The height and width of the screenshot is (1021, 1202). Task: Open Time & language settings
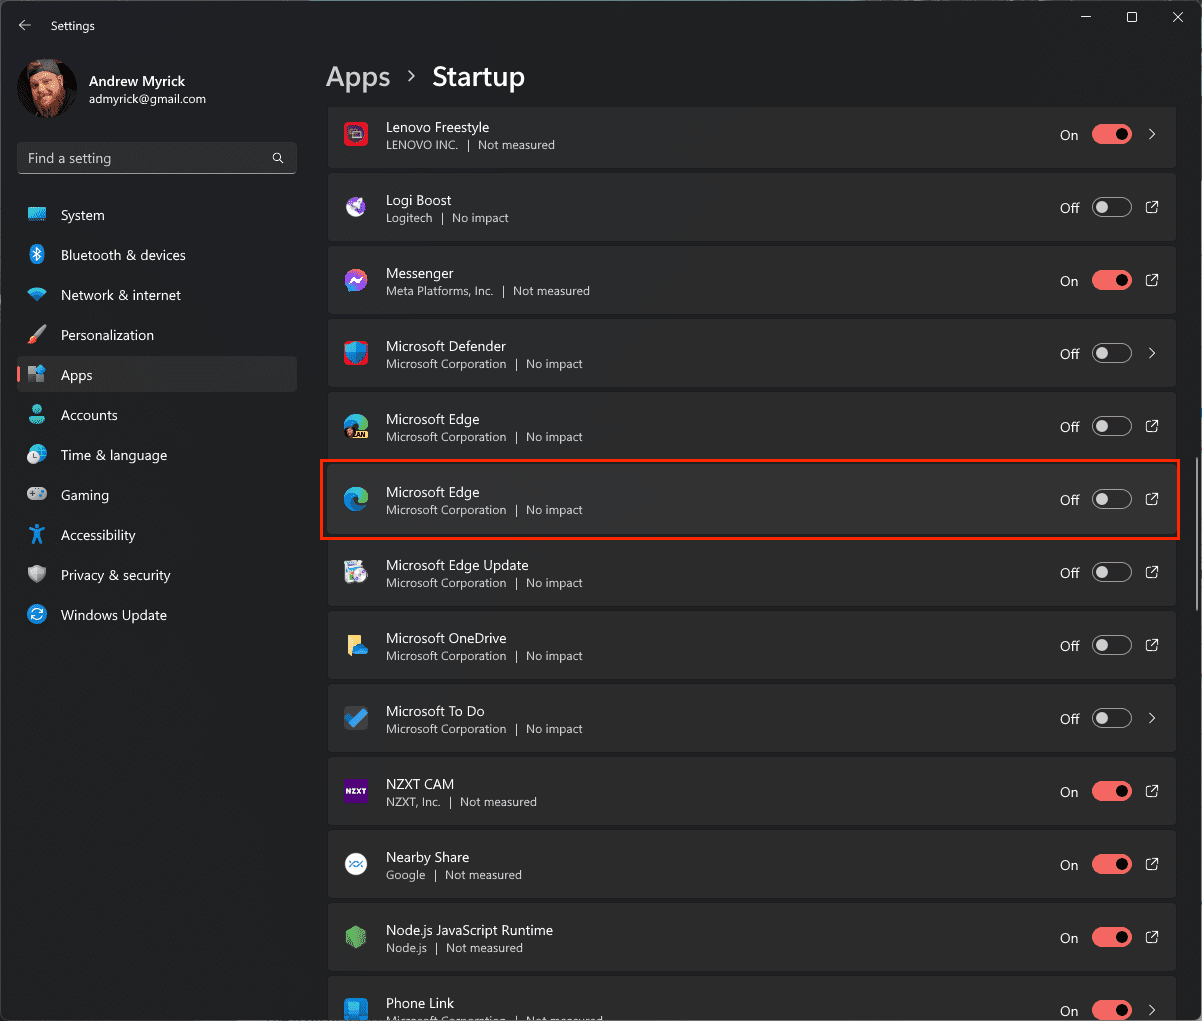157,455
